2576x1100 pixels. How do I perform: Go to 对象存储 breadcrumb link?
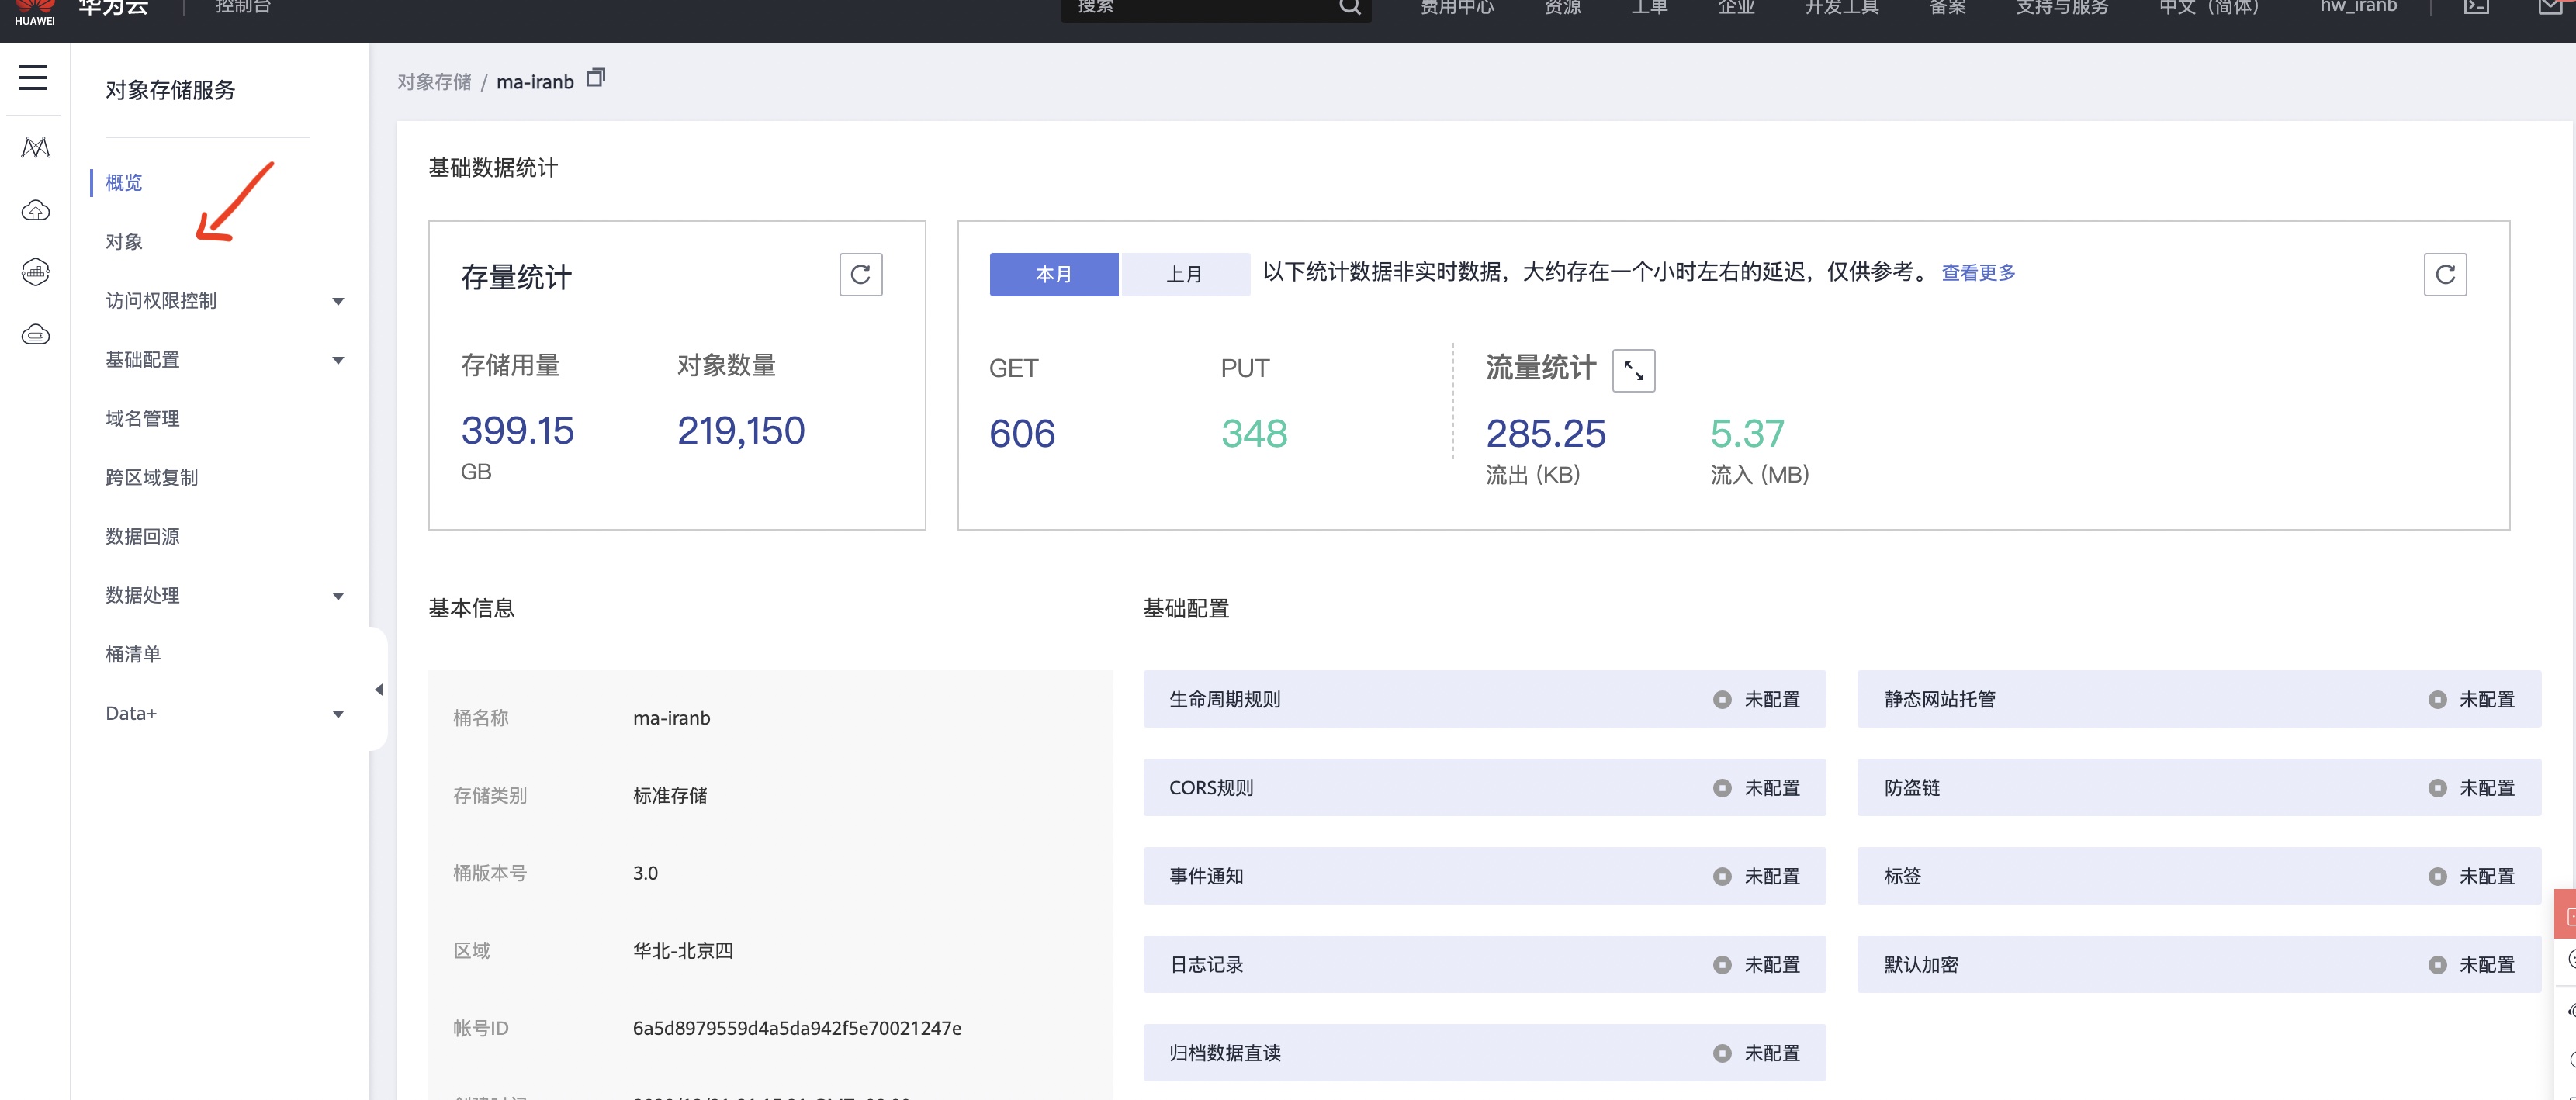434,82
